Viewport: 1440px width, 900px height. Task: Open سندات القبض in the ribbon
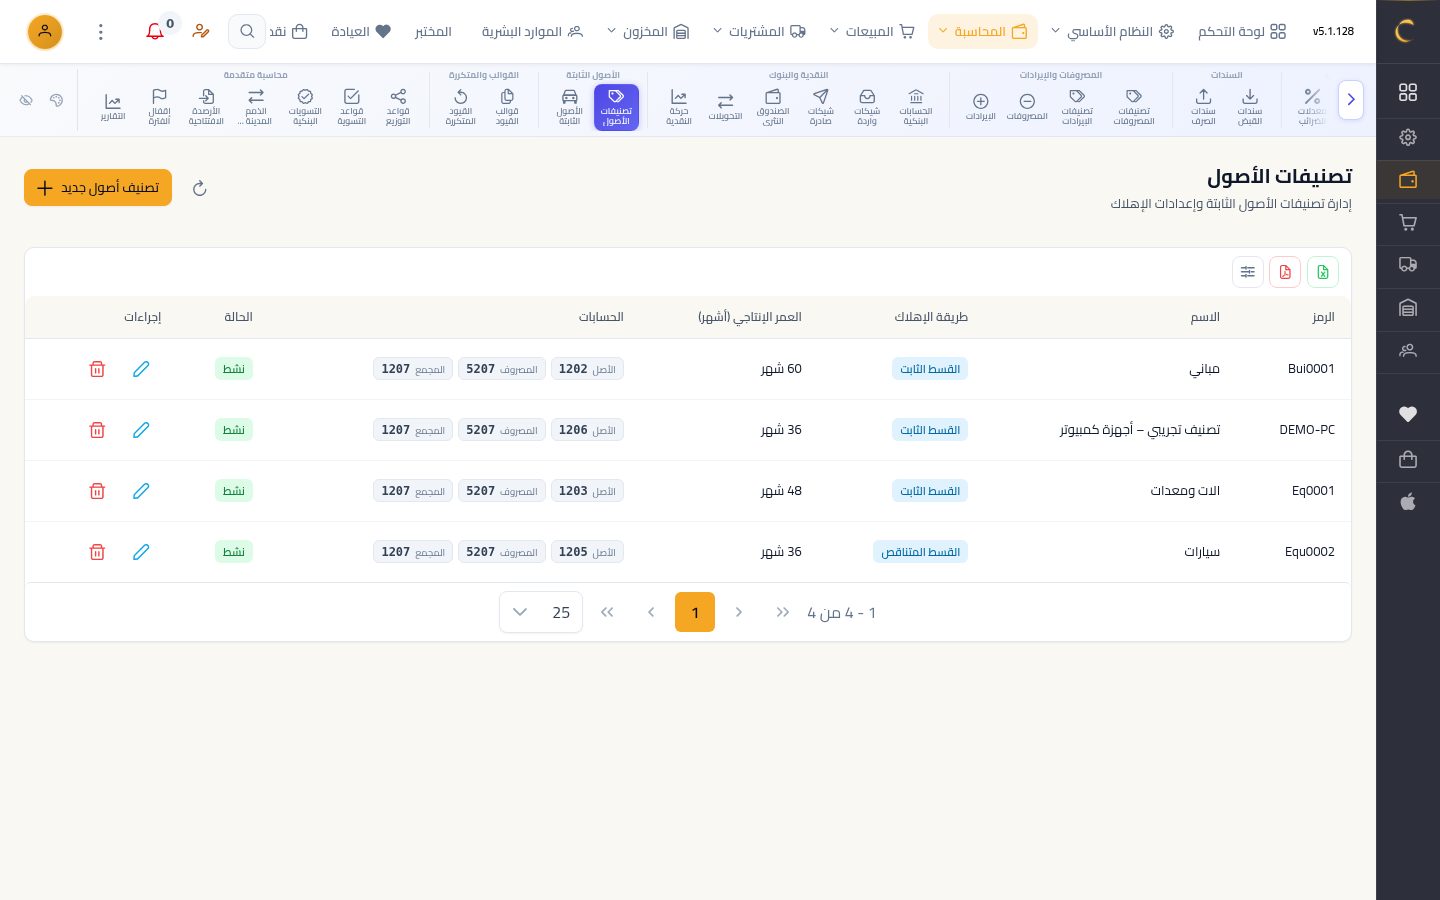(x=1250, y=106)
